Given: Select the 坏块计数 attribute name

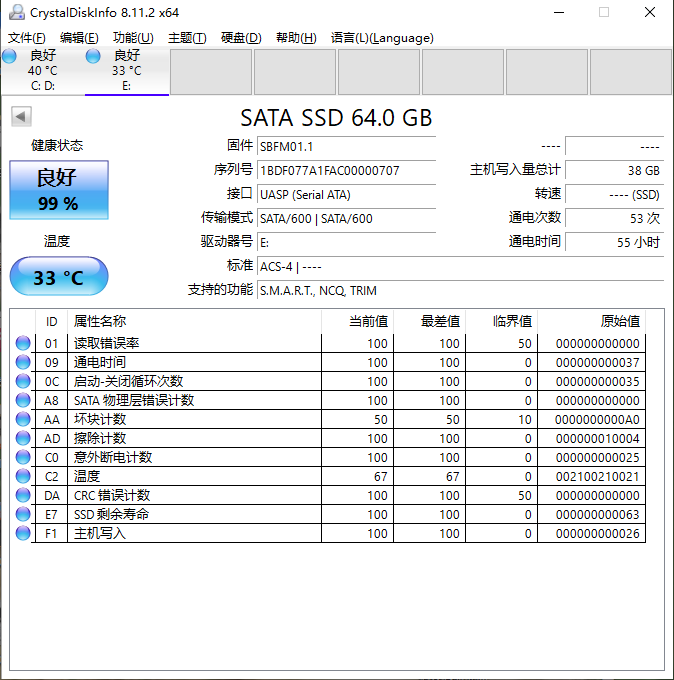Looking at the screenshot, I should tap(100, 419).
